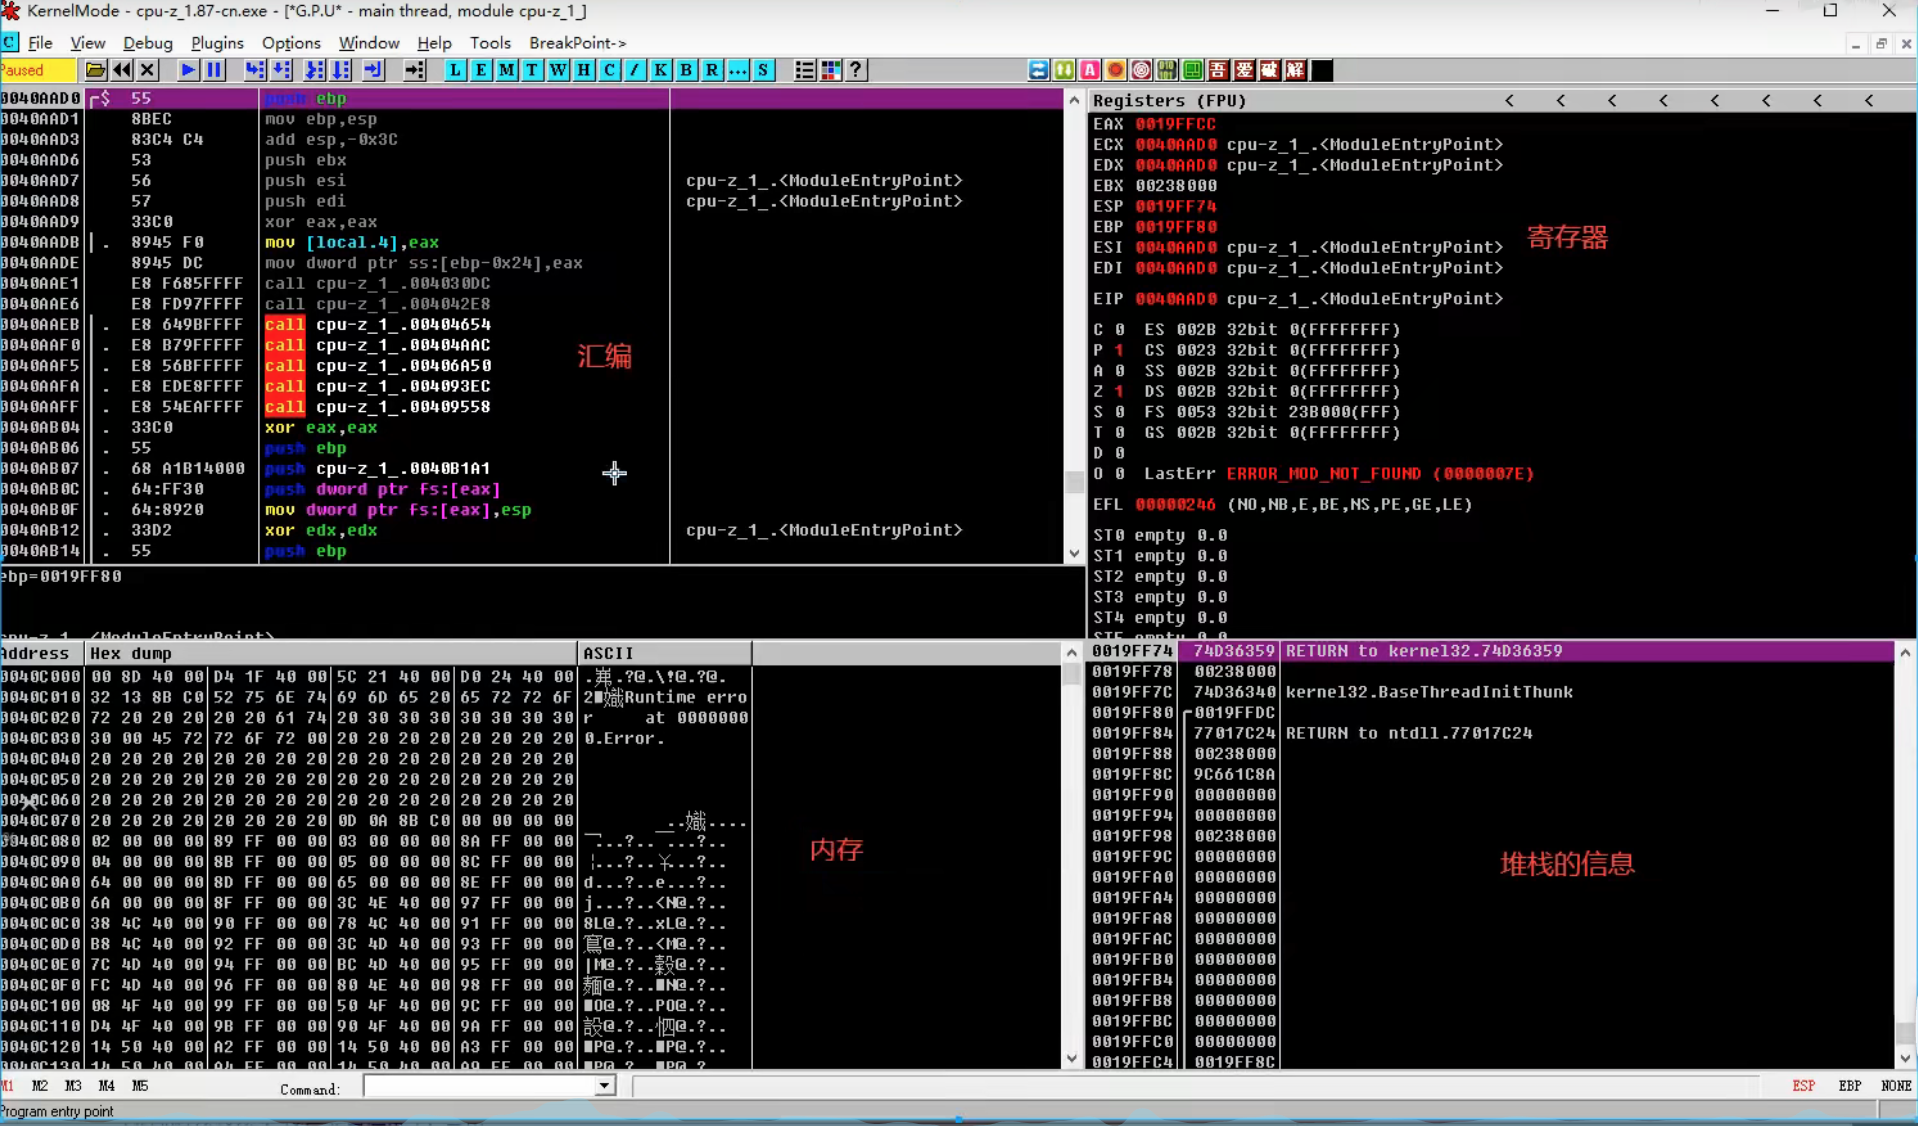Viewport: 1918px width, 1126px height.
Task: Show Breakpoints window (B button)
Action: (x=686, y=70)
